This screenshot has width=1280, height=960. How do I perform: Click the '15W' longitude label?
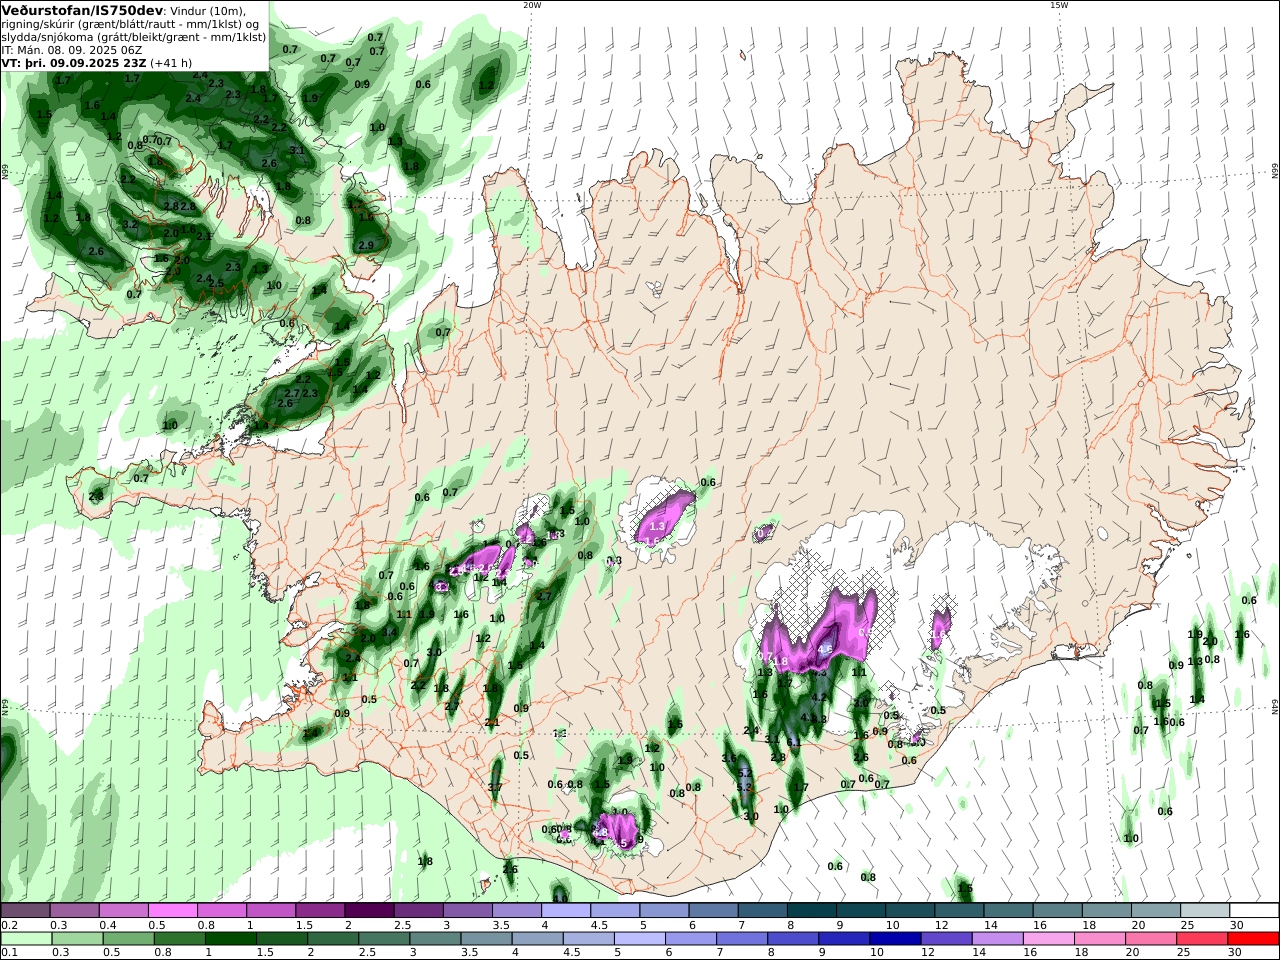tap(1059, 5)
